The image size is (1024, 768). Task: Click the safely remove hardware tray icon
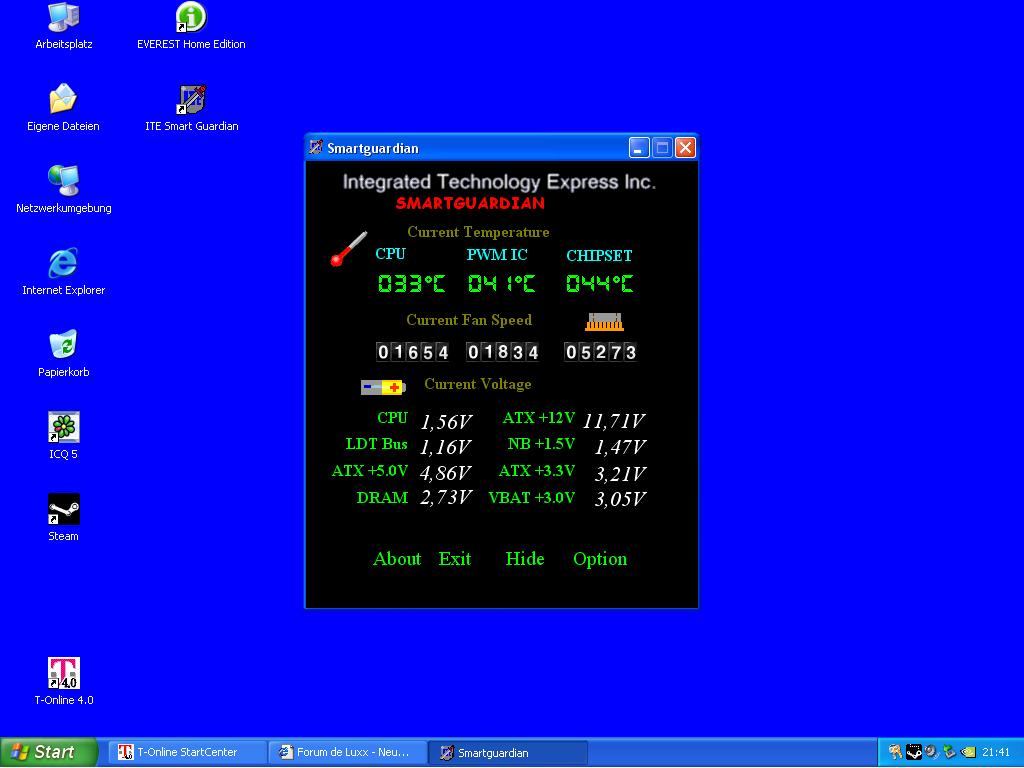coord(950,751)
